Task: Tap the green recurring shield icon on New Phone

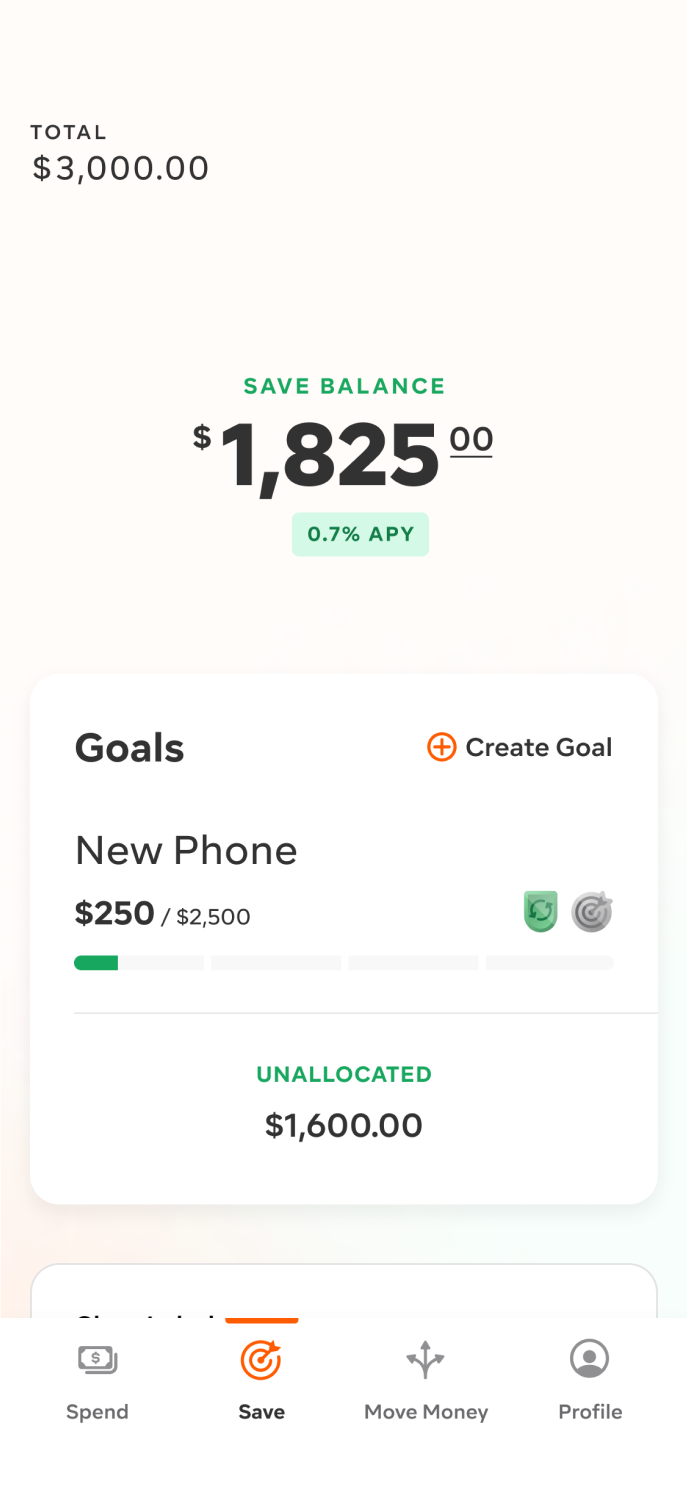Action: pyautogui.click(x=541, y=912)
